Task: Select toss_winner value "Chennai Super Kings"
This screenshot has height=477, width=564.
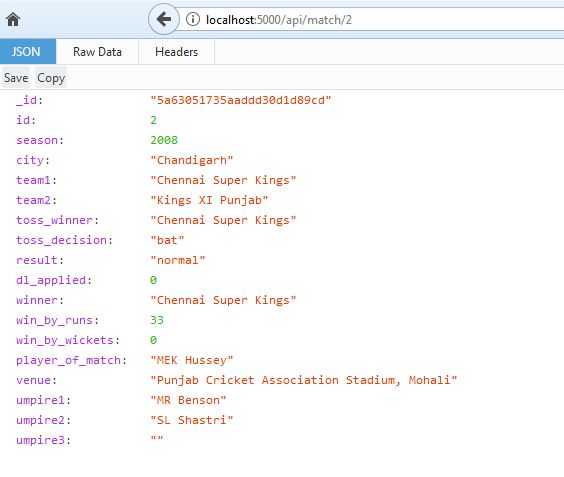Action: (x=223, y=220)
